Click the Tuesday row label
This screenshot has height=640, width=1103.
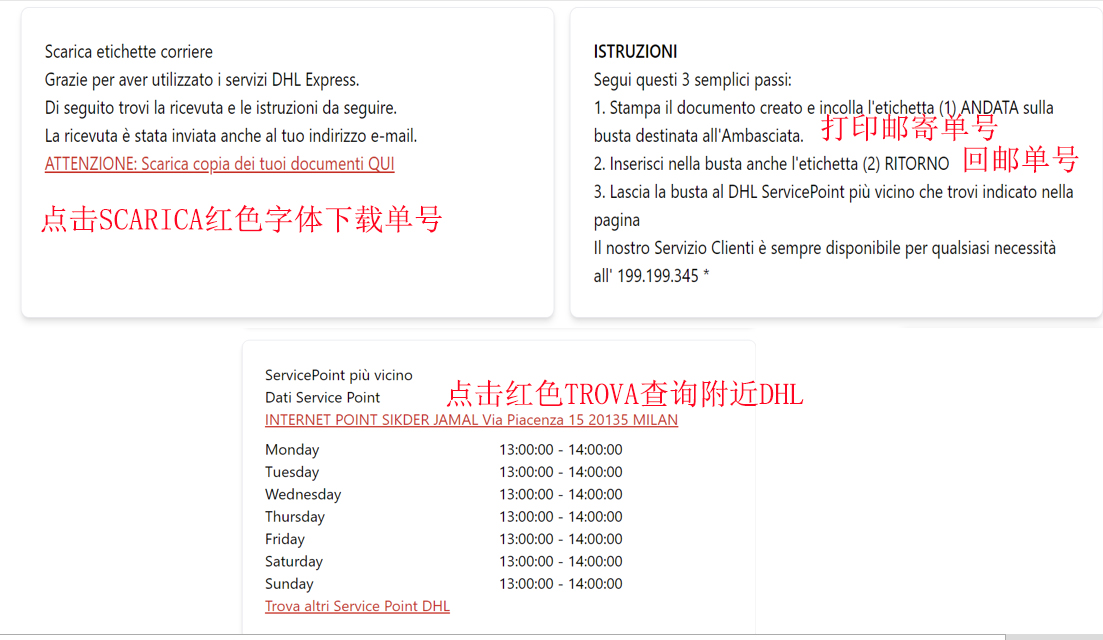pyautogui.click(x=292, y=472)
